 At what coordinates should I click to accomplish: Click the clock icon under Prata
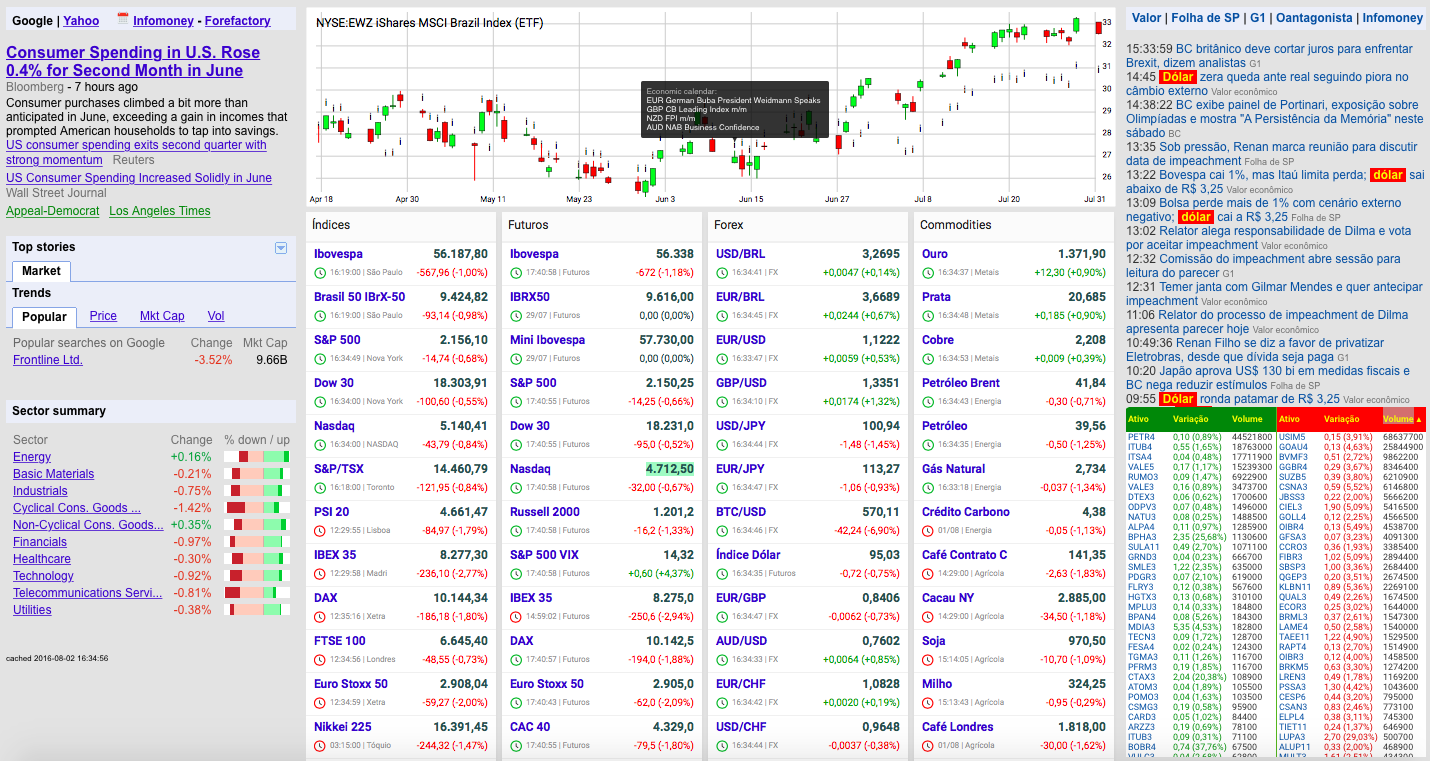coord(928,315)
